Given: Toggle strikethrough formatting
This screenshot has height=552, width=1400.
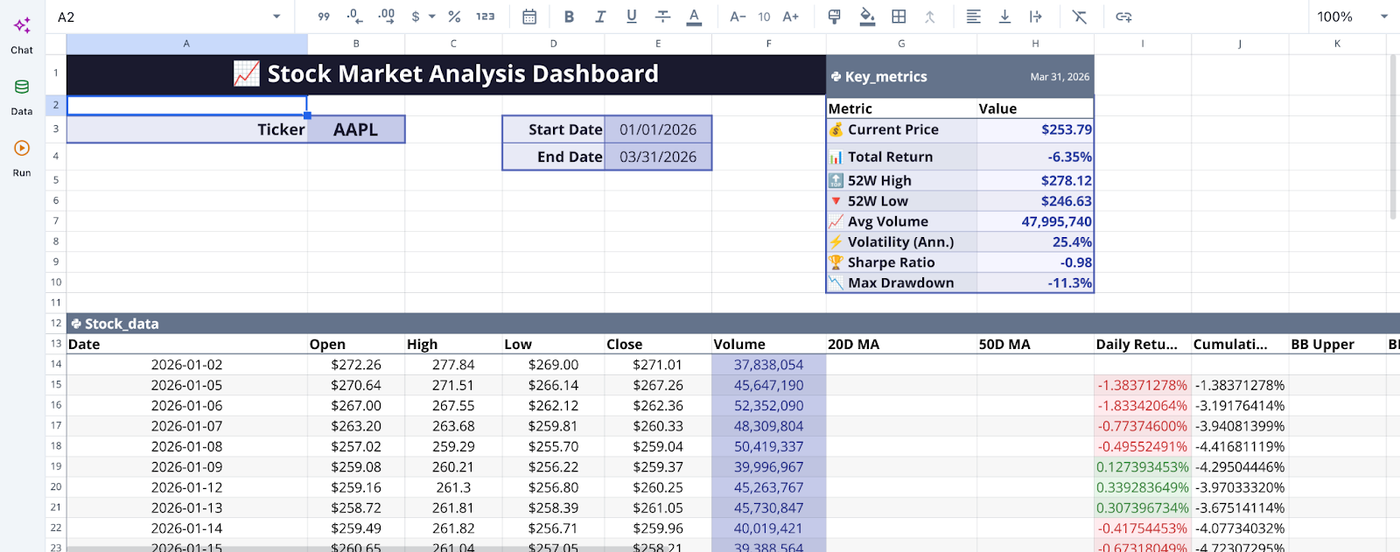Looking at the screenshot, I should coord(663,16).
